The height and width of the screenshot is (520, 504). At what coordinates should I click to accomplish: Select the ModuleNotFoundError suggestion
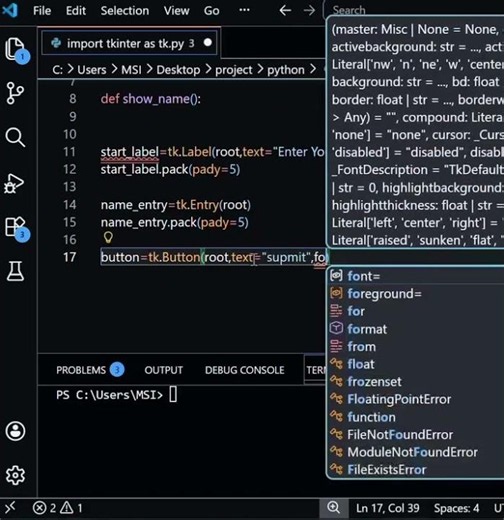415,452
